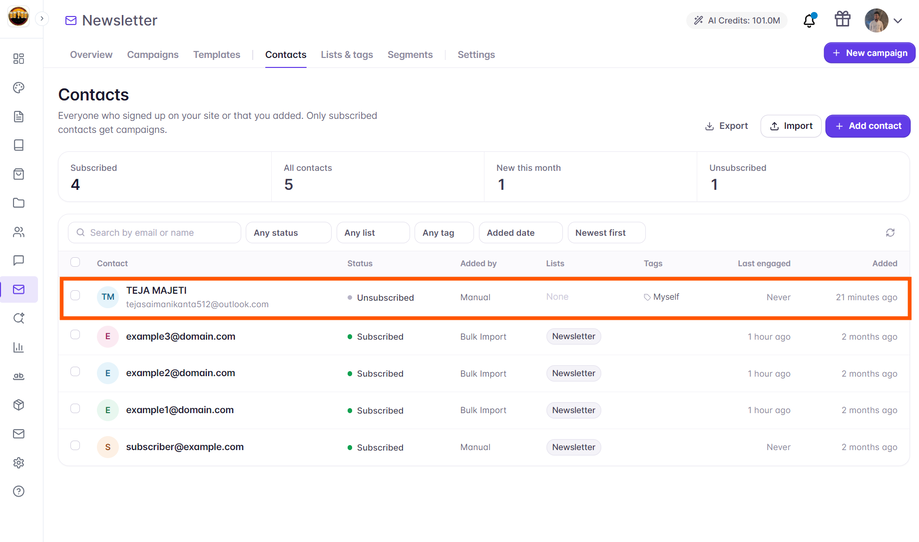Click the Newsletter list chip for subscriber@example.com
The width and height of the screenshot is (919, 542).
573,447
